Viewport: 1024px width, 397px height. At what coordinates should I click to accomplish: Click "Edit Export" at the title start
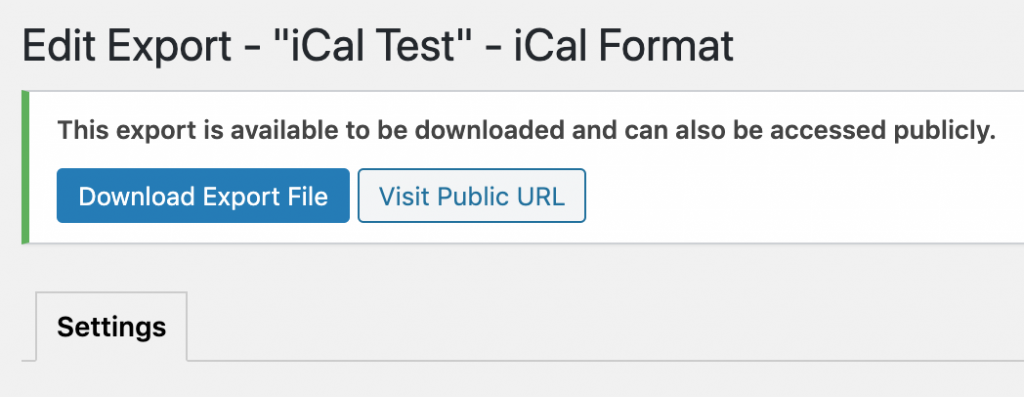127,46
